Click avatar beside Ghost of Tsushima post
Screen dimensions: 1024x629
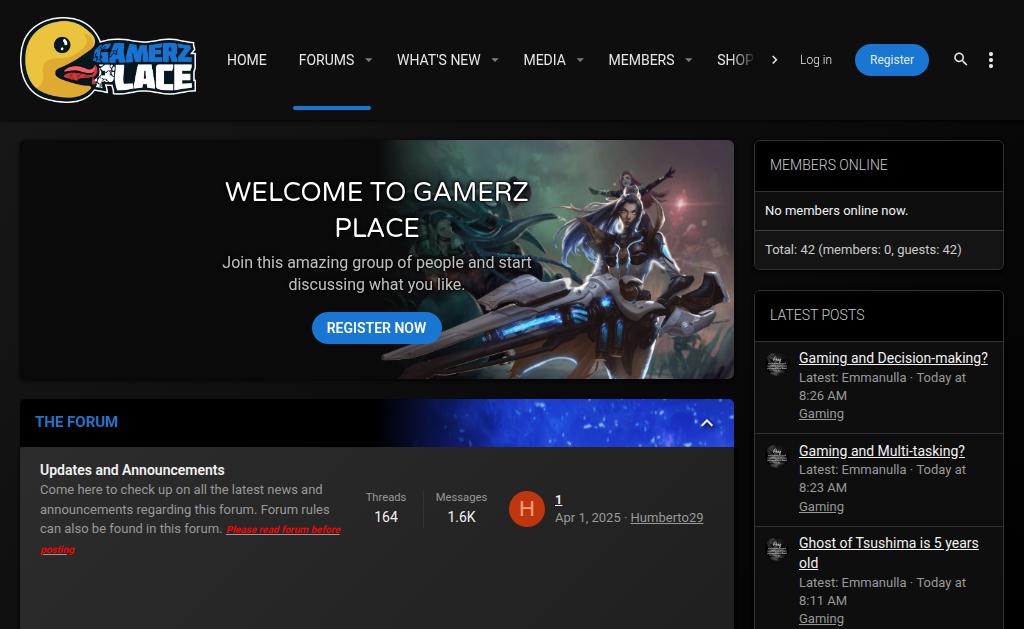(x=776, y=549)
